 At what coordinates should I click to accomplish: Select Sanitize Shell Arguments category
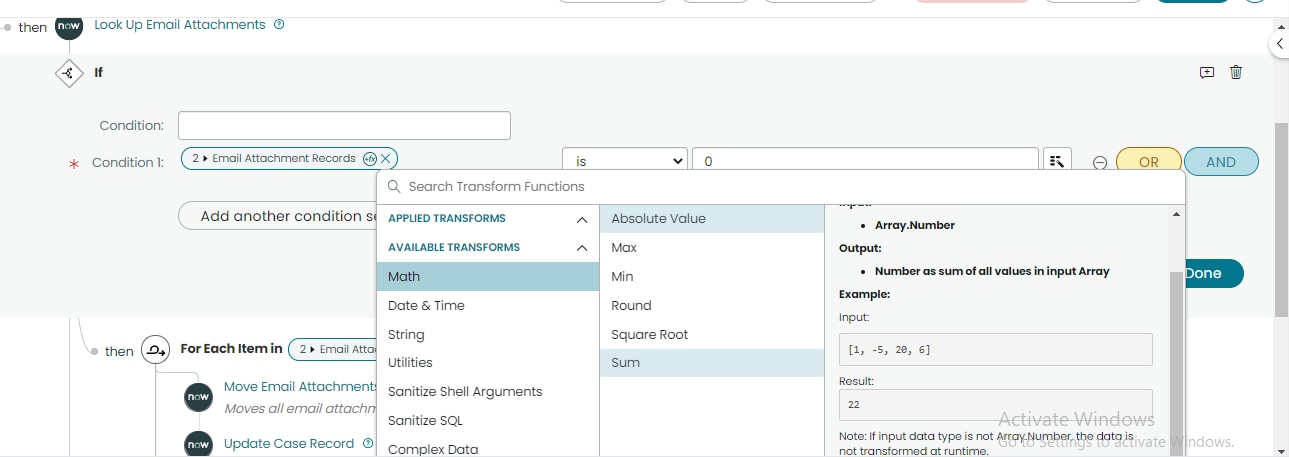[488, 391]
